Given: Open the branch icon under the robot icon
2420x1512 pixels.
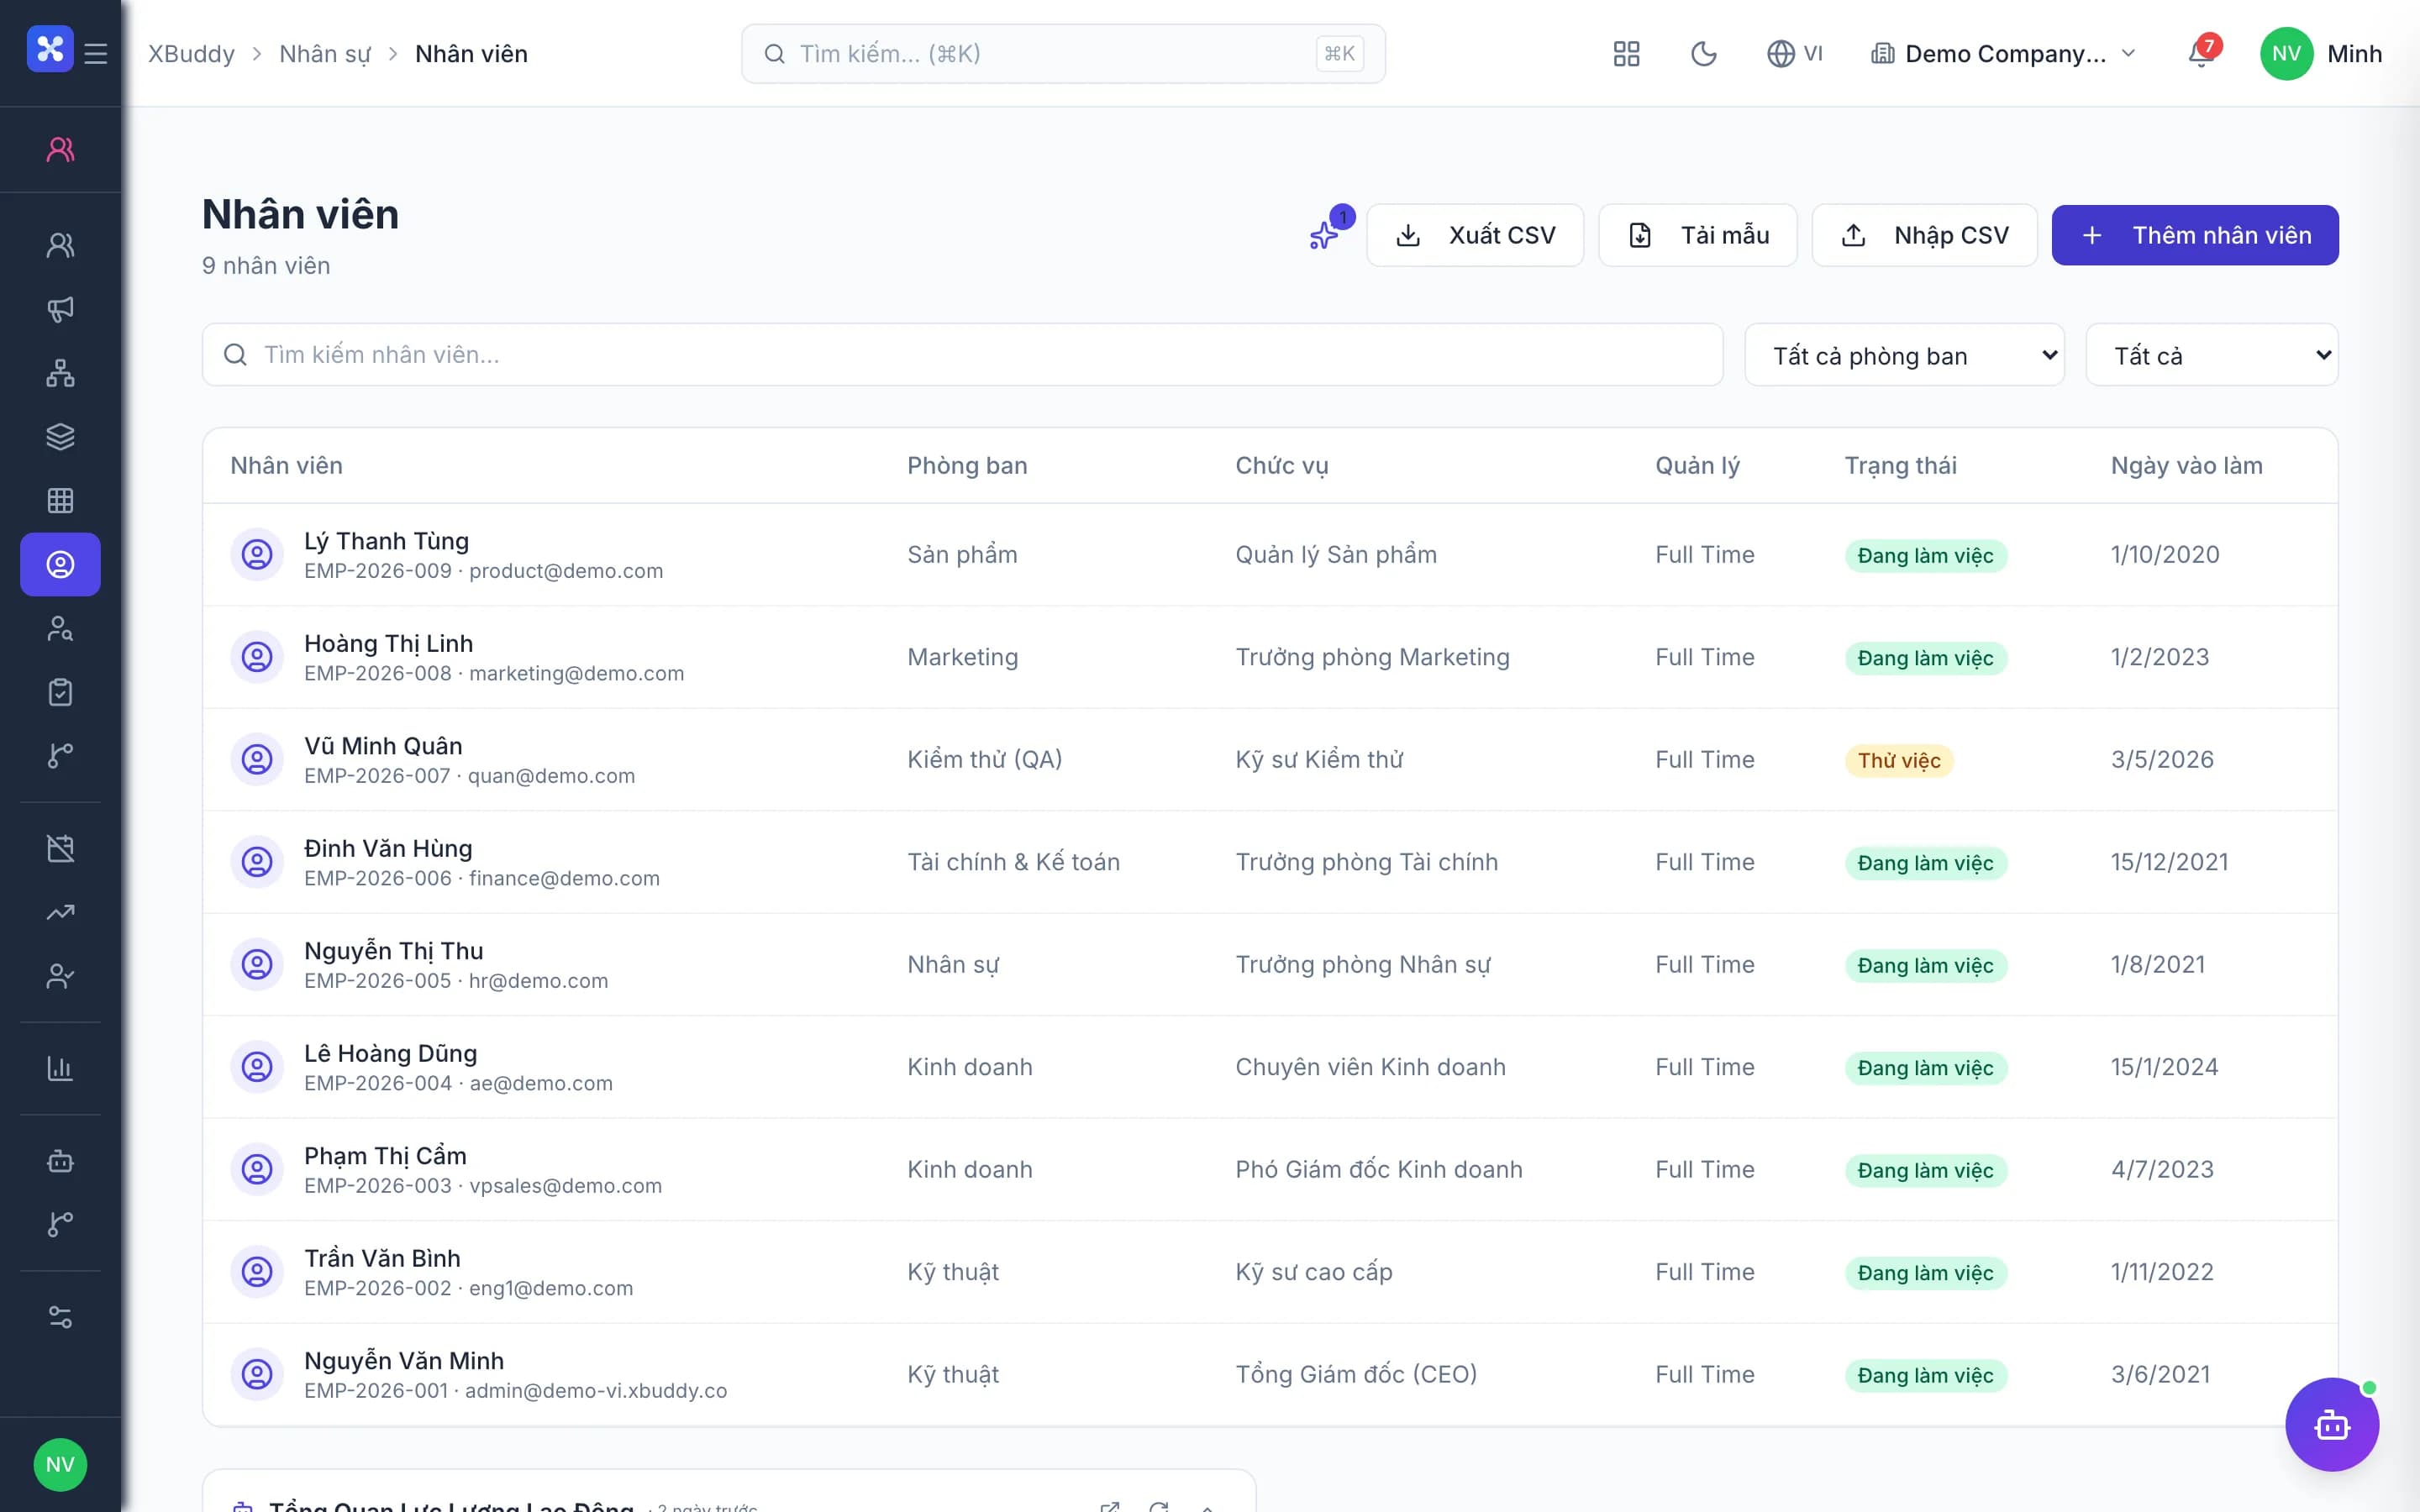Looking at the screenshot, I should (60, 1224).
